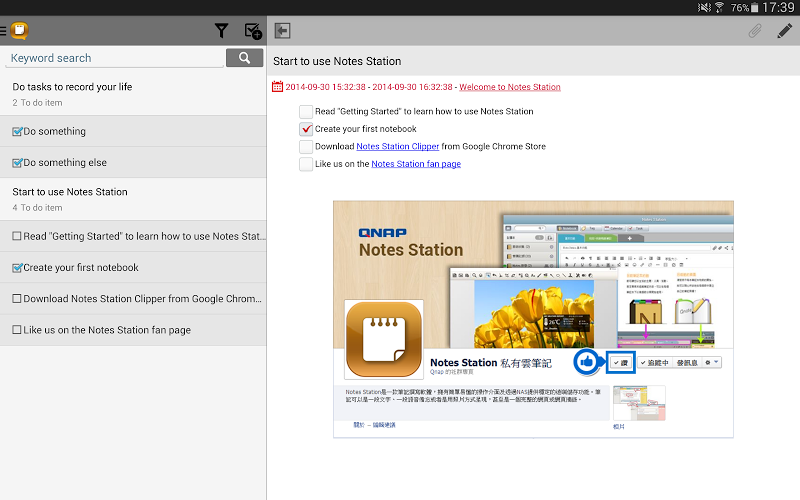This screenshot has height=500, width=800.
Task: Tap the red calendar icon
Action: tap(277, 86)
